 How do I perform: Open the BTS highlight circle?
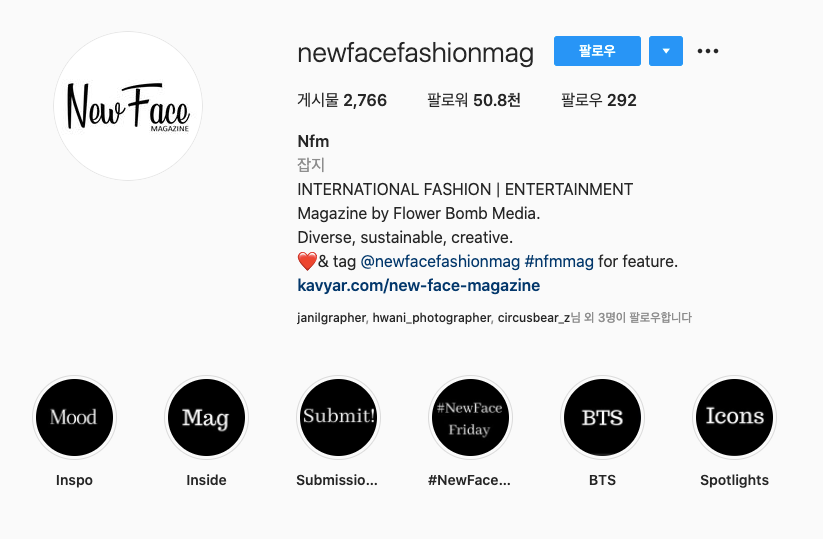coord(603,418)
